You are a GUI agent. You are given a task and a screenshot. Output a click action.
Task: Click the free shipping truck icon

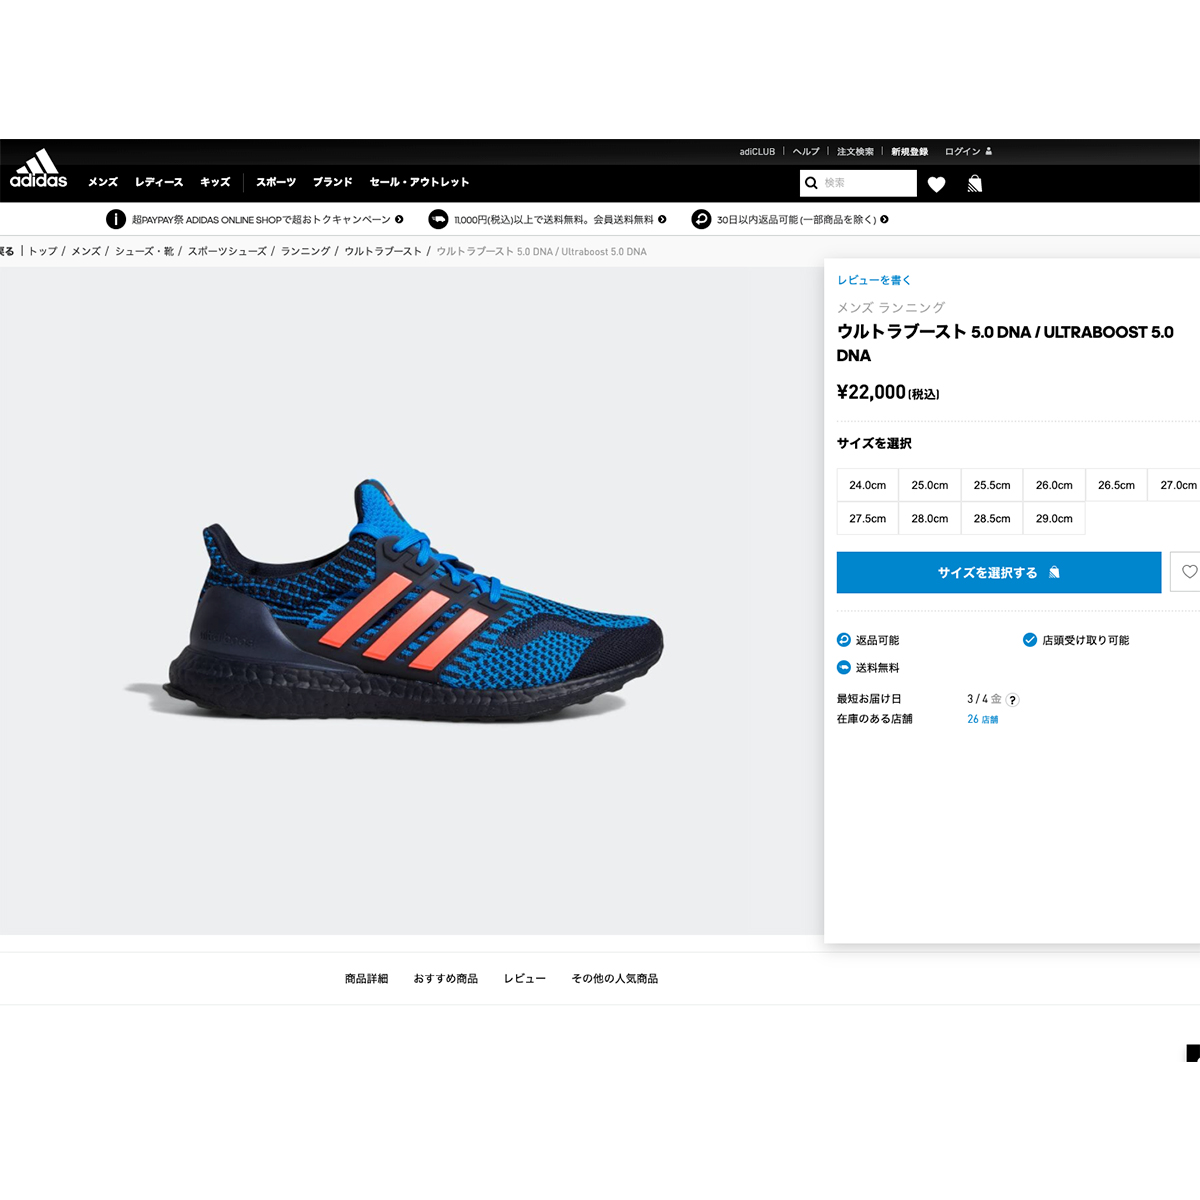(x=438, y=219)
